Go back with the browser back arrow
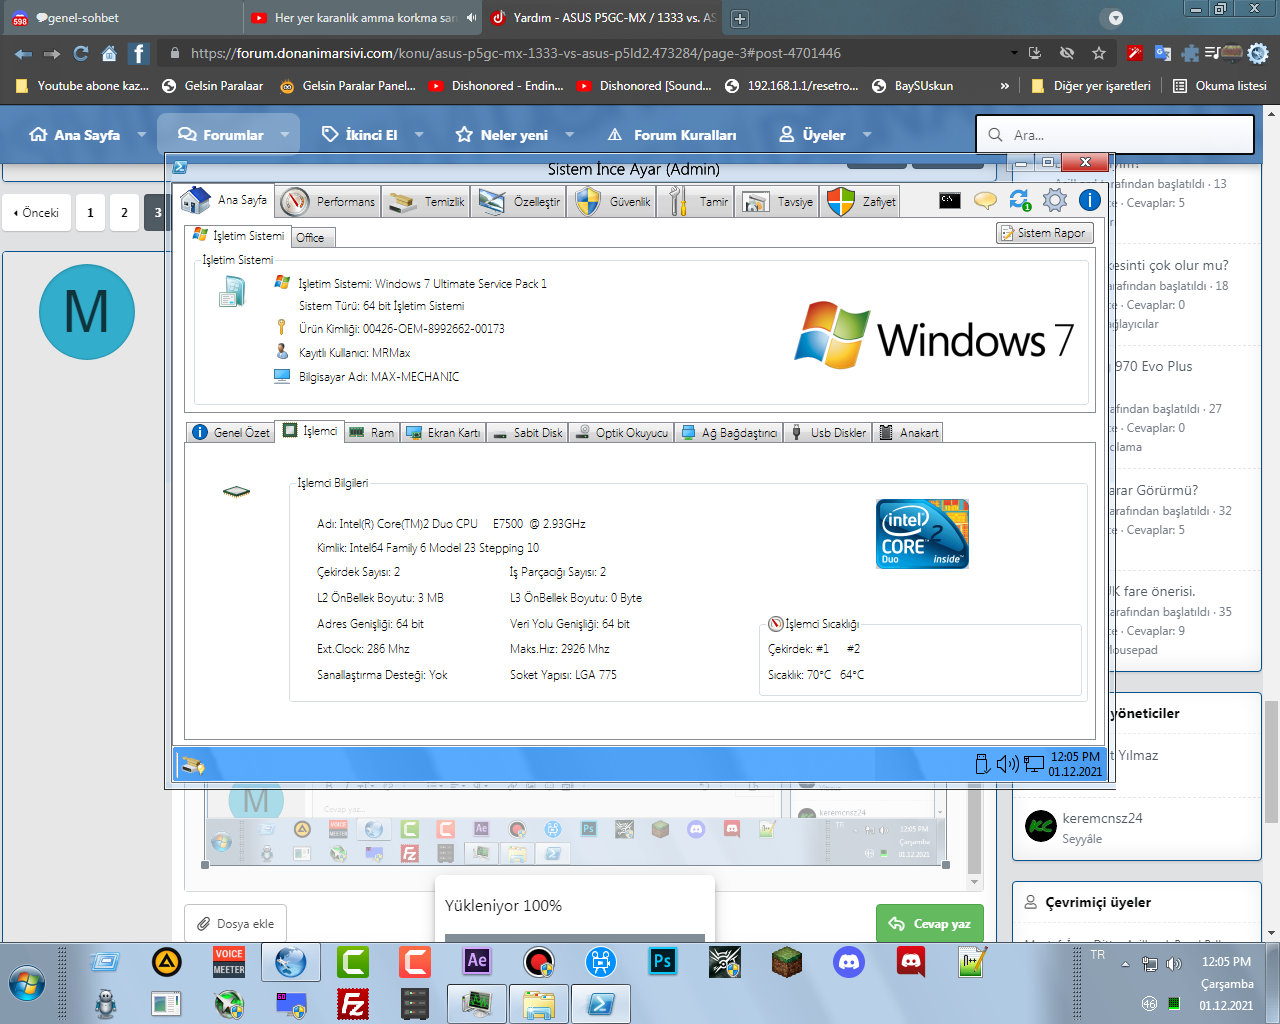Screen dimensions: 1280x1024 pos(23,53)
